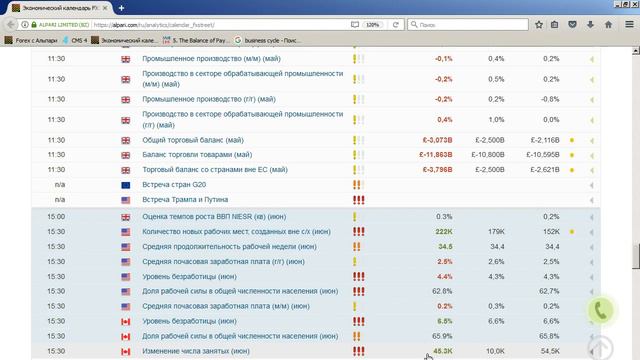The image size is (640, 360).
Task: Click importance marks for Встреча стран G20
Action: point(358,185)
